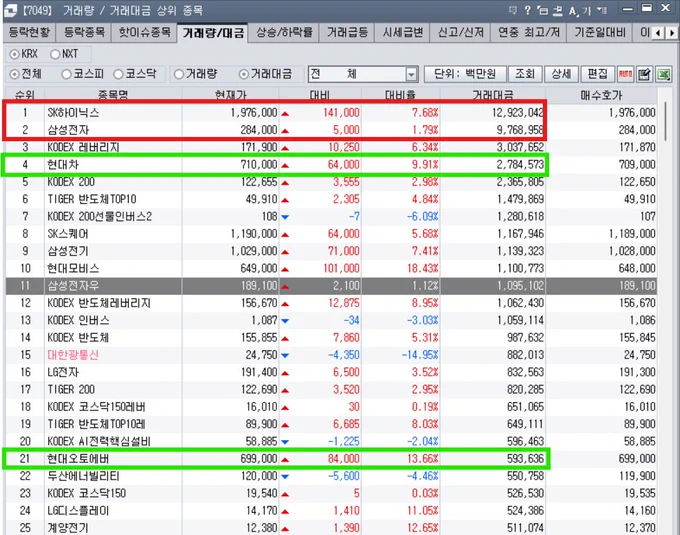Select the SK스퀘어 row
The height and width of the screenshot is (535, 680).
pyautogui.click(x=331, y=234)
